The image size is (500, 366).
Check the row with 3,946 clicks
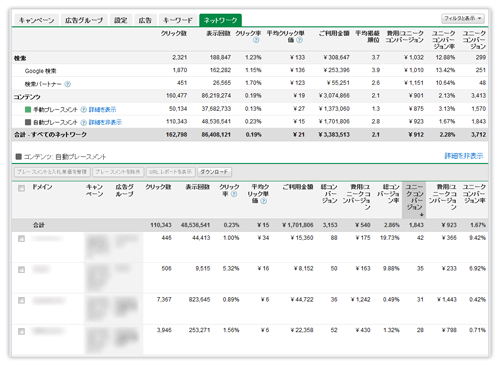click(21, 331)
